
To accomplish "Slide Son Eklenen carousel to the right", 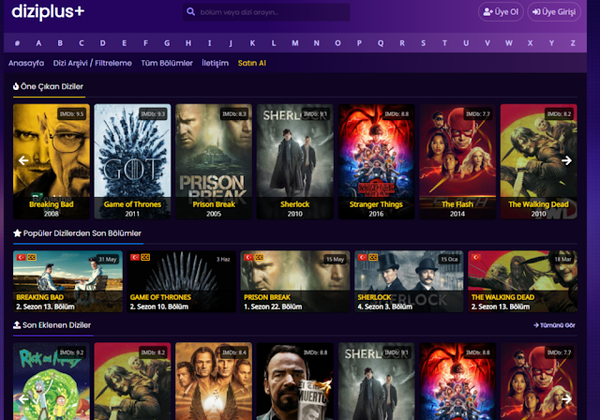I will (x=567, y=399).
